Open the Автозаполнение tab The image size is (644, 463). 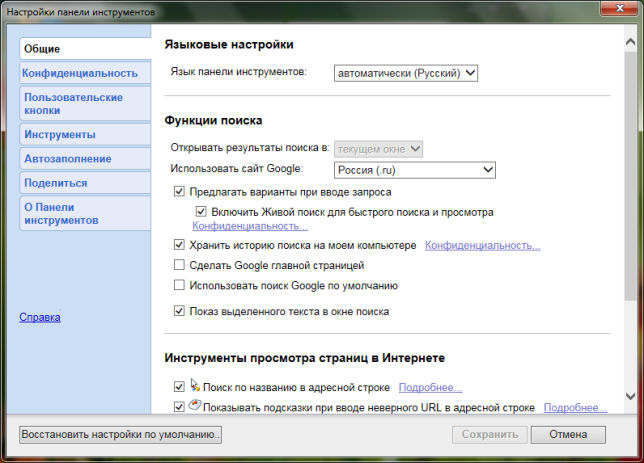[67, 159]
